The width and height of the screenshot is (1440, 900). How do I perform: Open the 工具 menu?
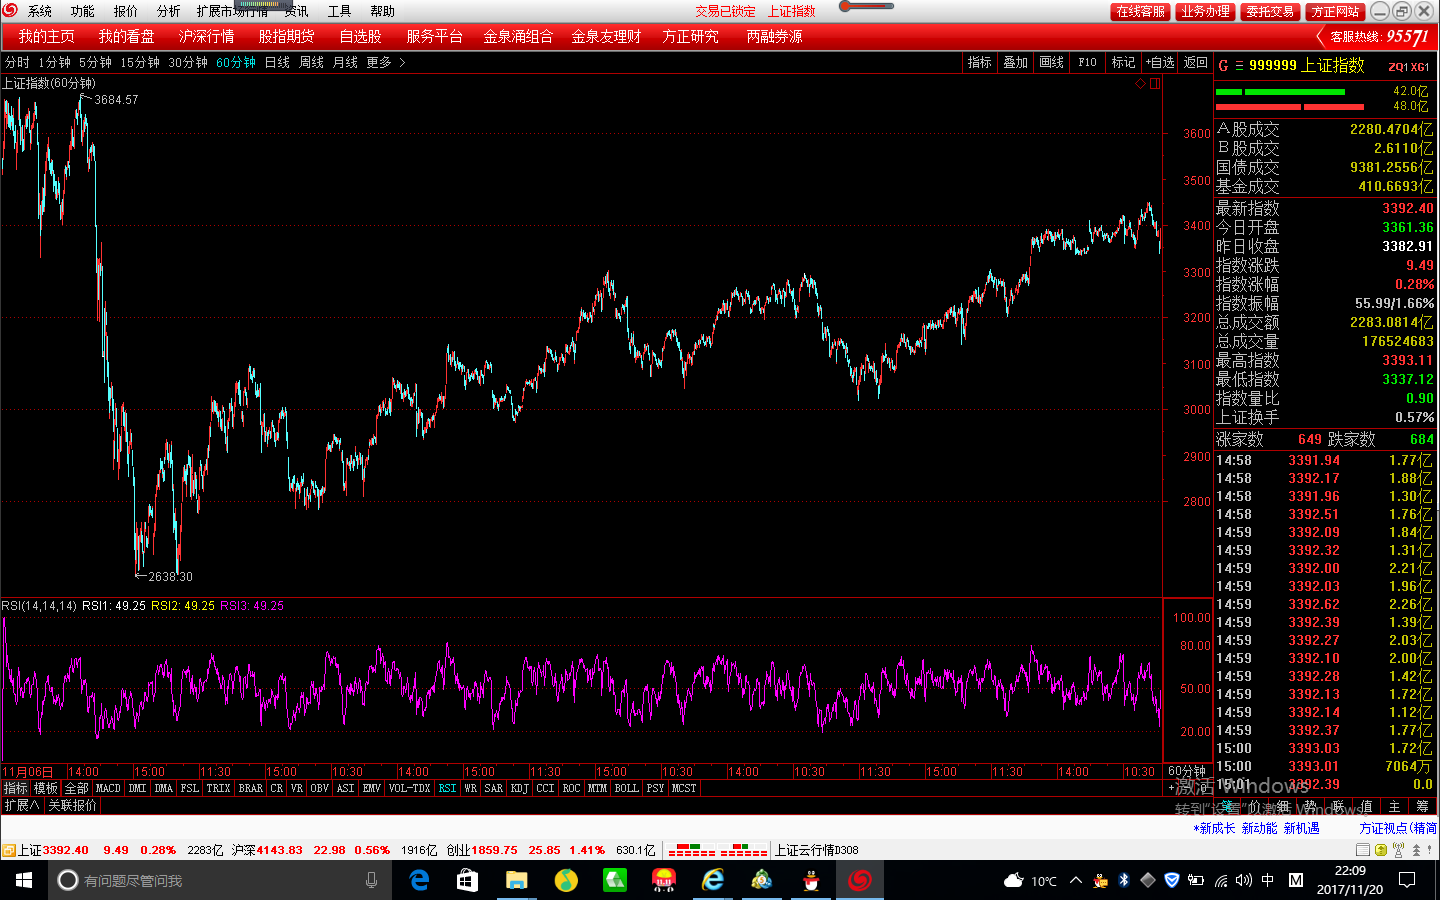click(339, 11)
